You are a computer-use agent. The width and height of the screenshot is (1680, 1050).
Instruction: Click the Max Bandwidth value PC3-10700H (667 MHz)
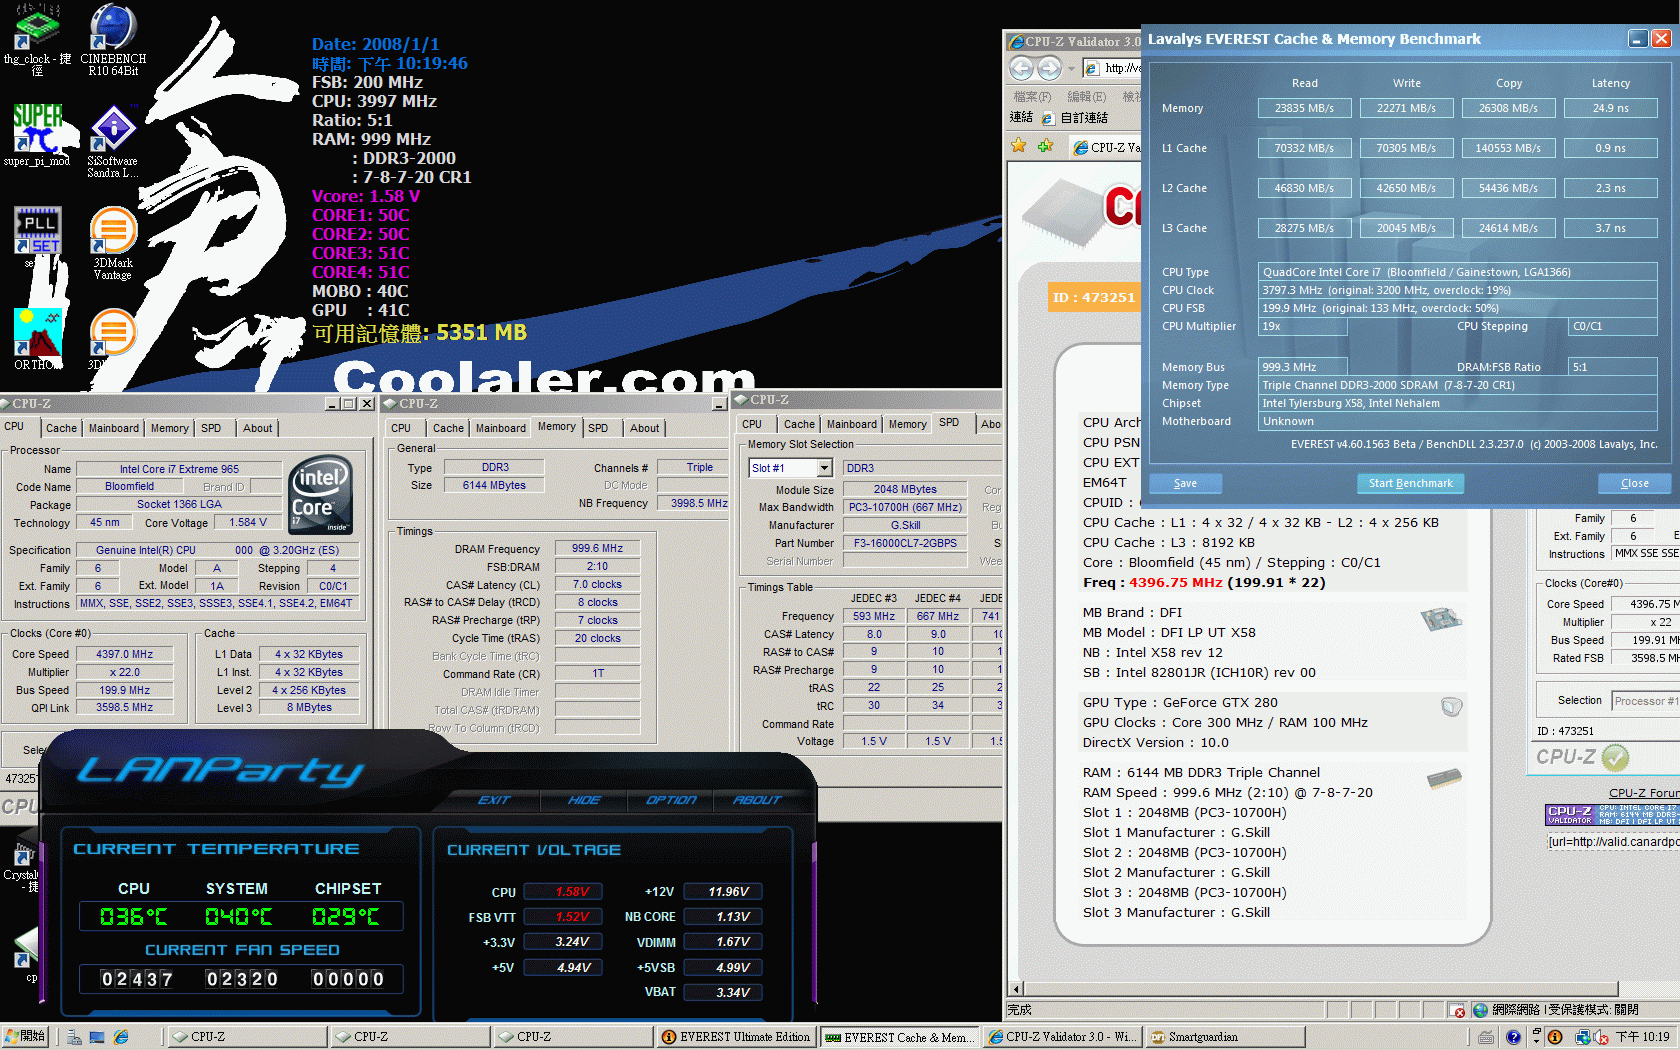(x=905, y=507)
